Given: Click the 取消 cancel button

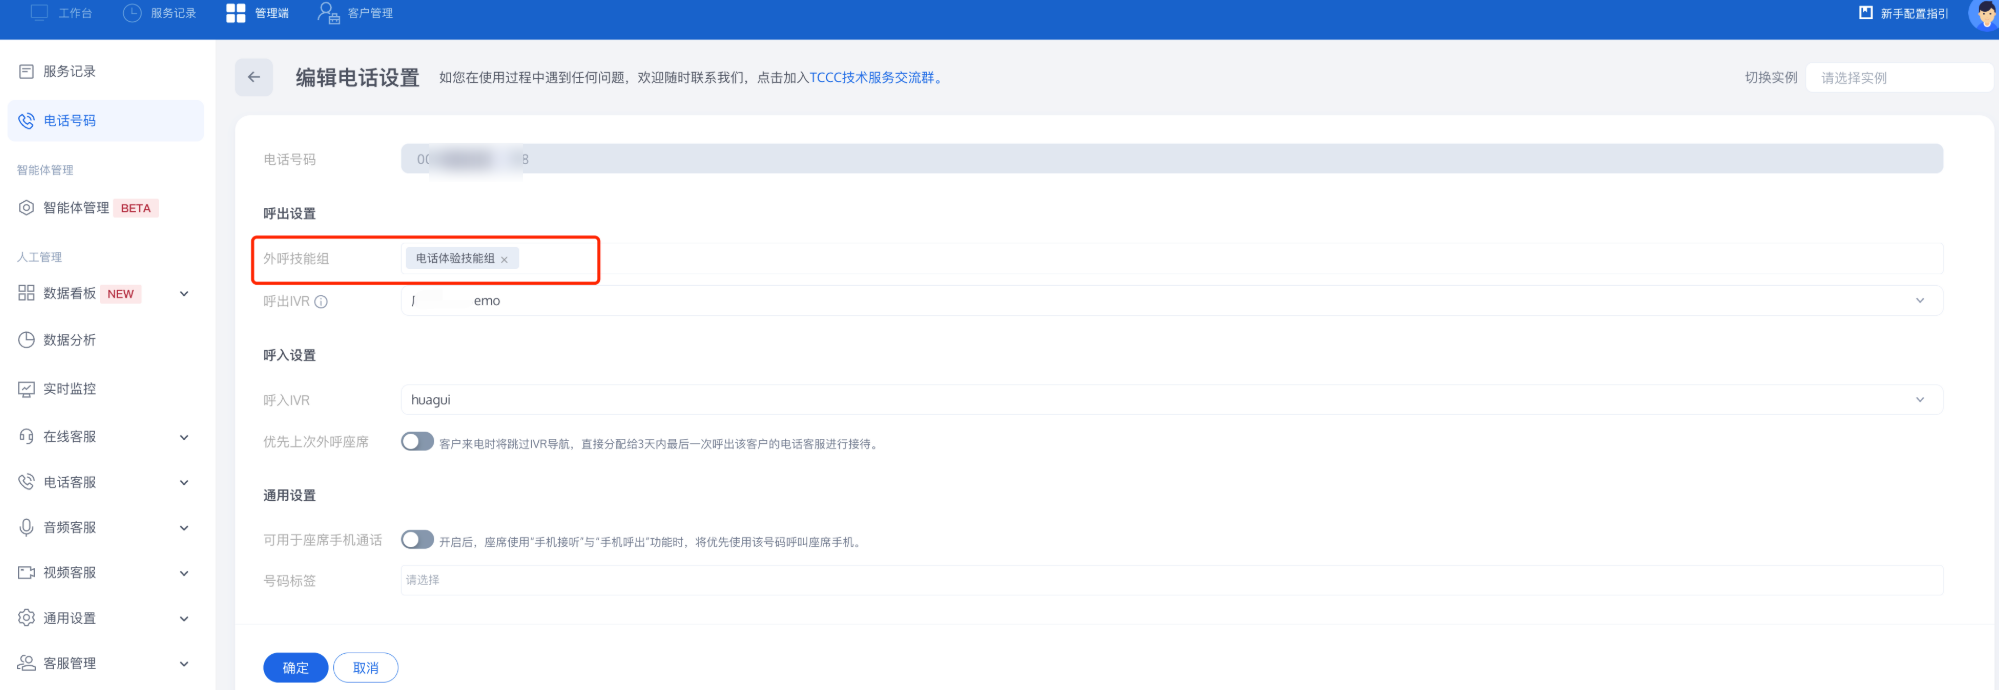Looking at the screenshot, I should 366,668.
